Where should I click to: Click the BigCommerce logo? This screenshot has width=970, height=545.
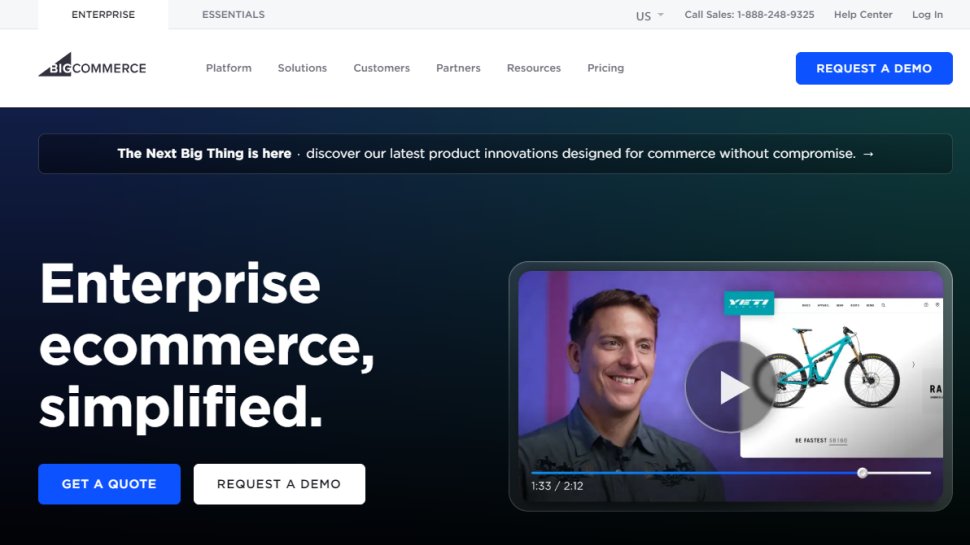(x=92, y=67)
